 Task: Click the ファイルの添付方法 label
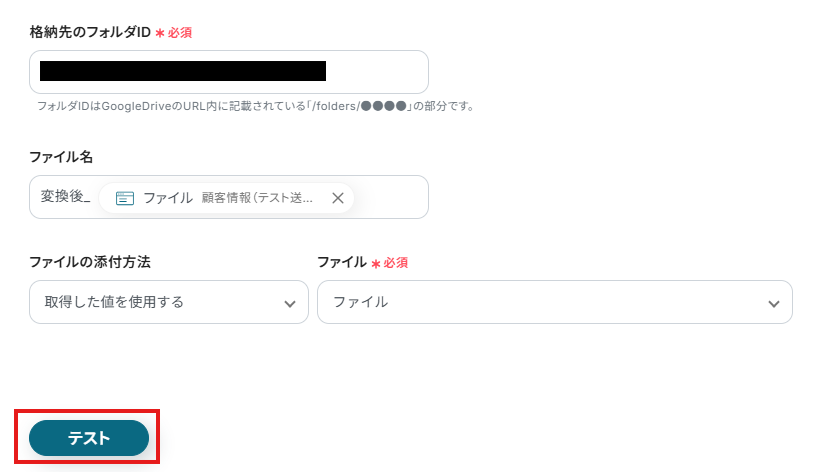[x=97, y=262]
